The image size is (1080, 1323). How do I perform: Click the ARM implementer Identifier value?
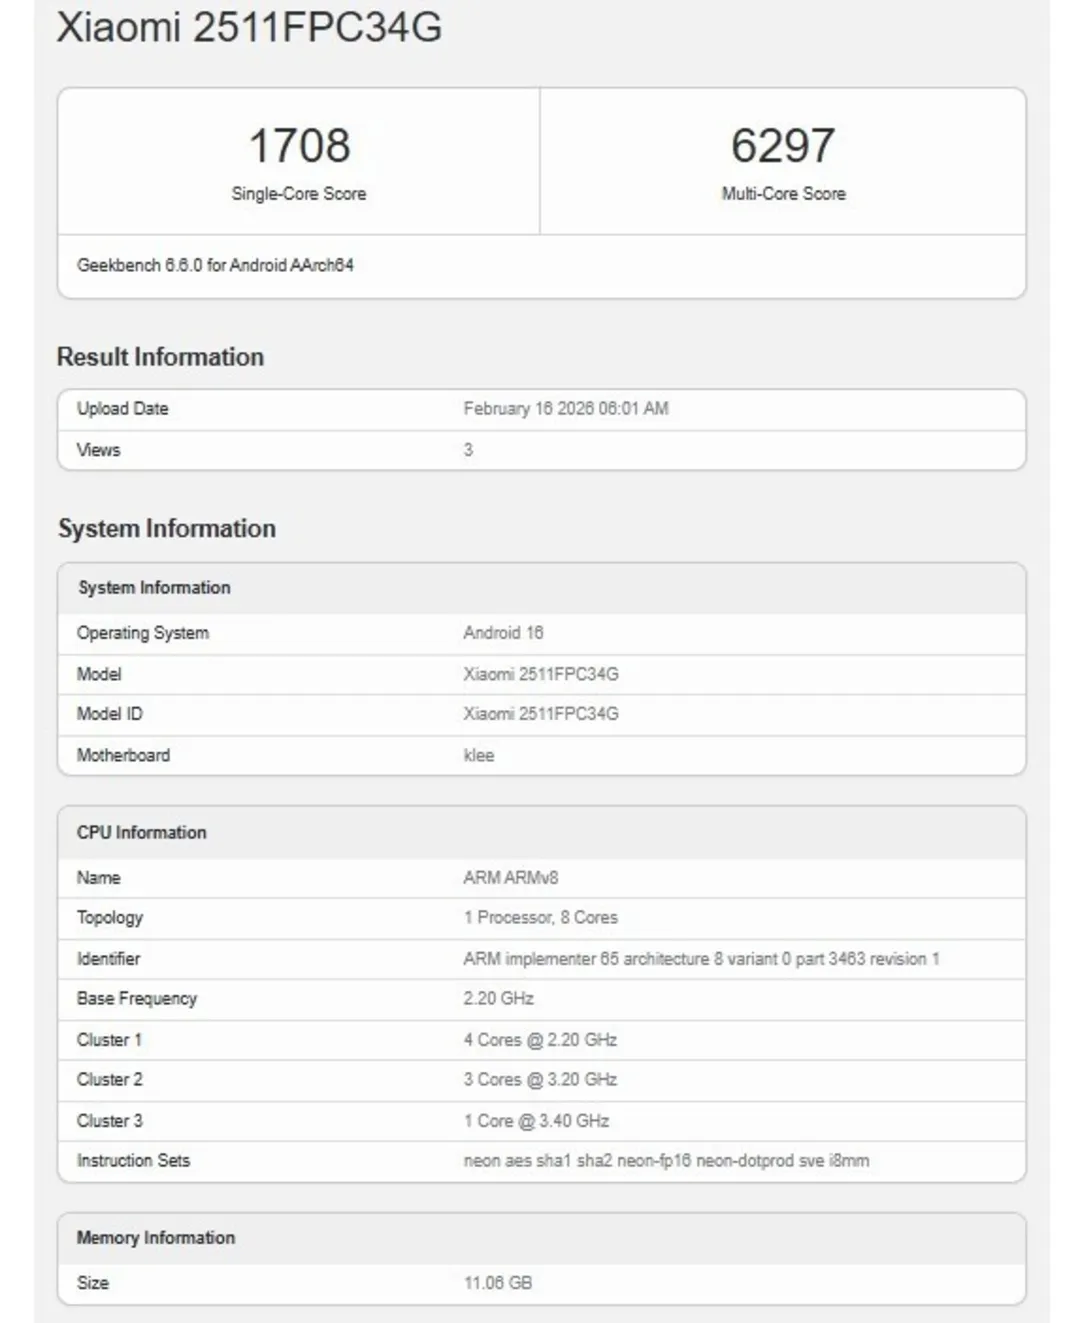(700, 958)
